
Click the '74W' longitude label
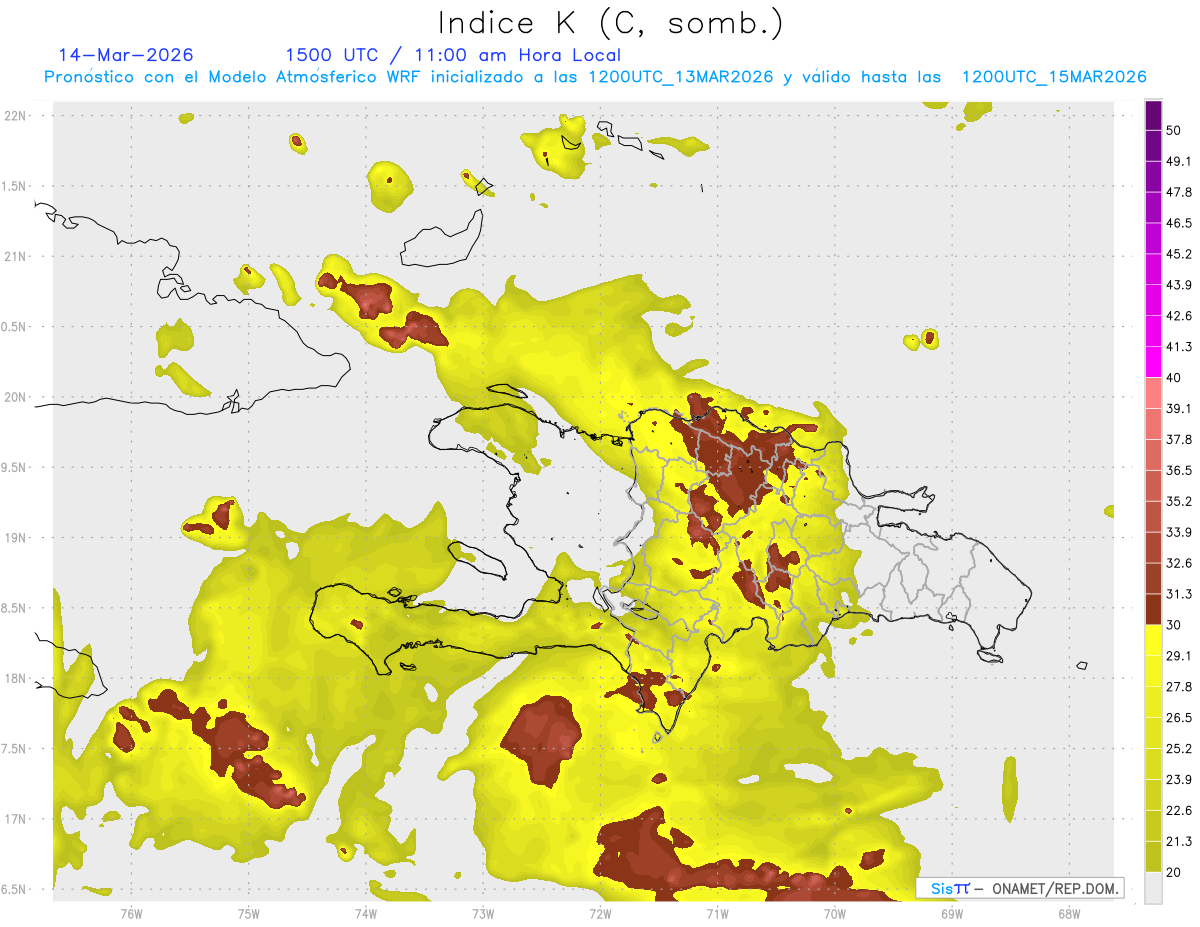coord(366,913)
